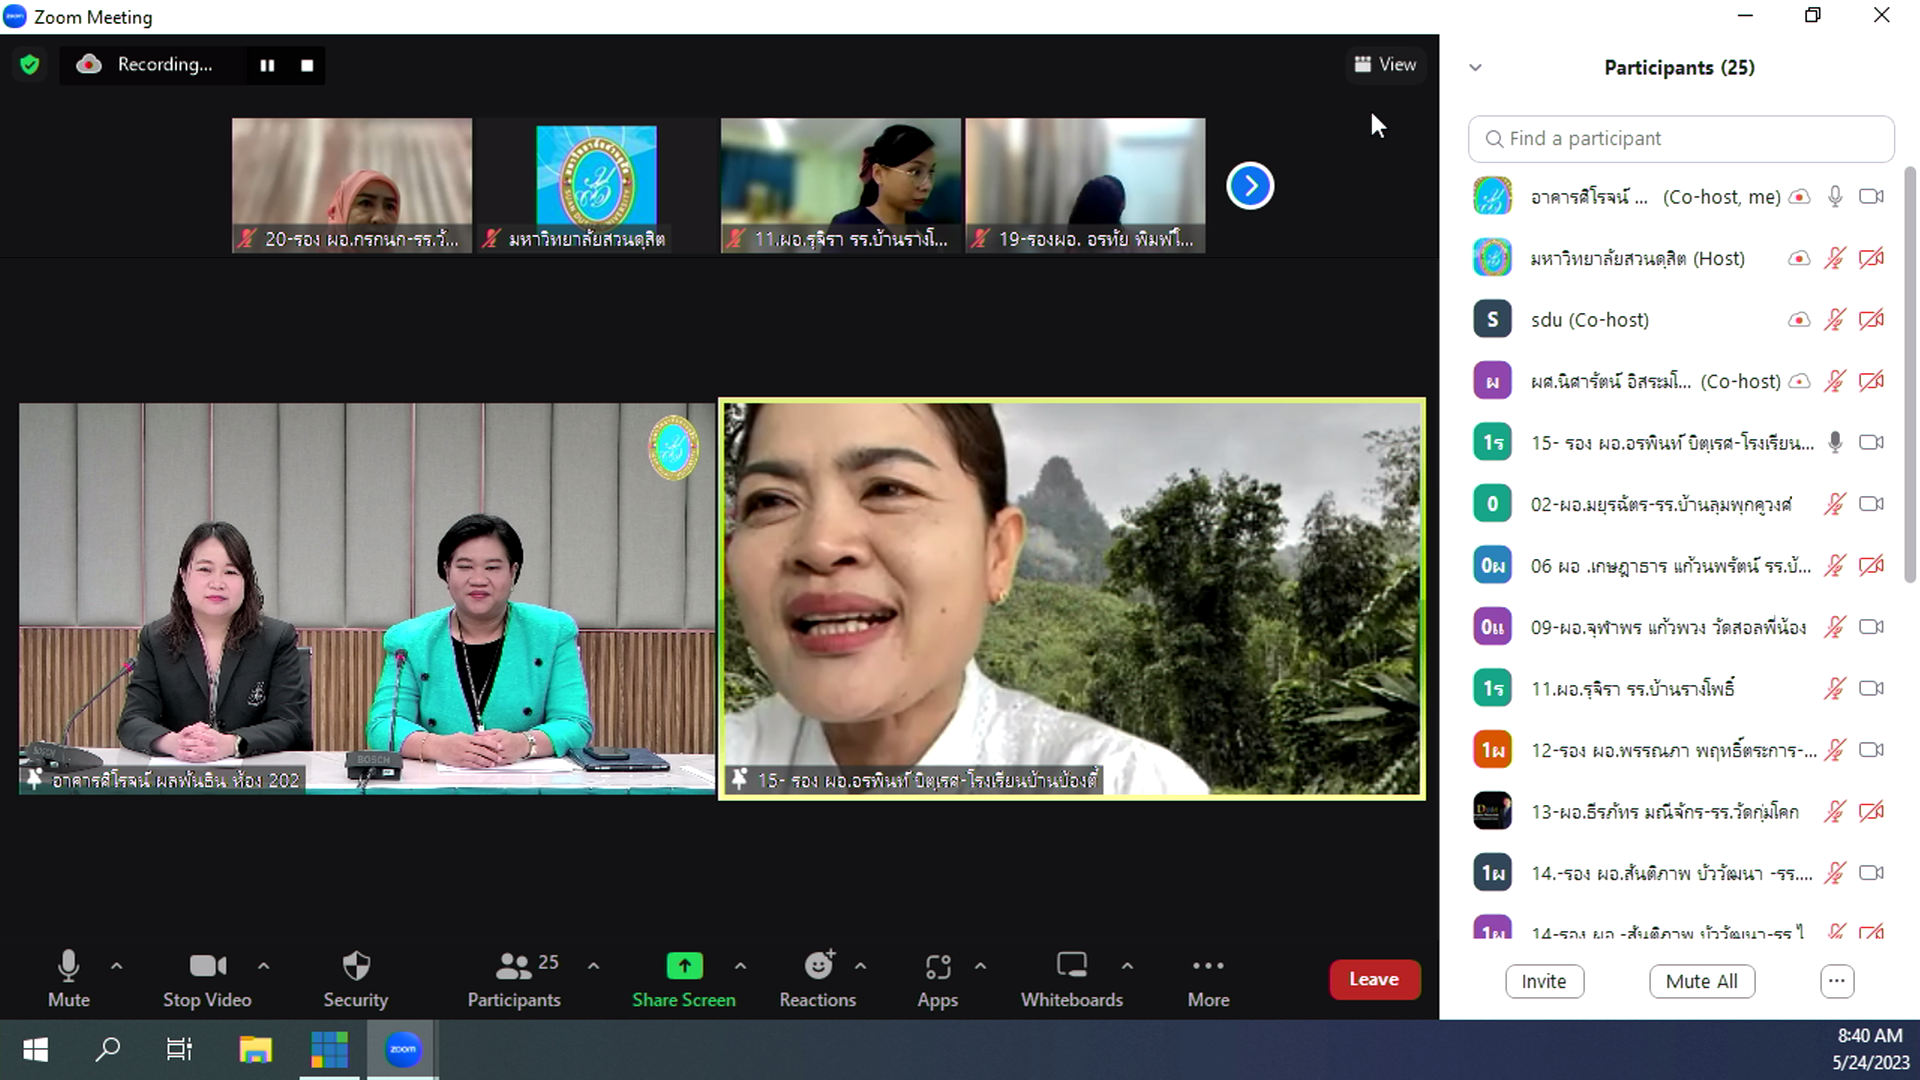Click pin icon on อาคารศิโรจน์ video tile

pyautogui.click(x=35, y=779)
